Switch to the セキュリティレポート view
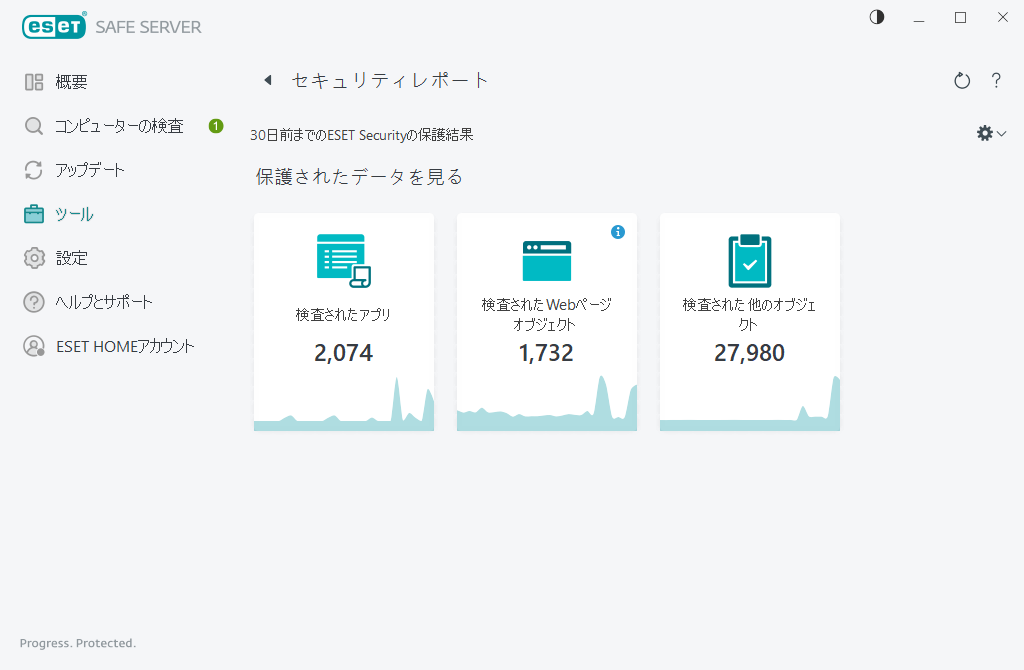This screenshot has width=1024, height=670. coord(390,79)
